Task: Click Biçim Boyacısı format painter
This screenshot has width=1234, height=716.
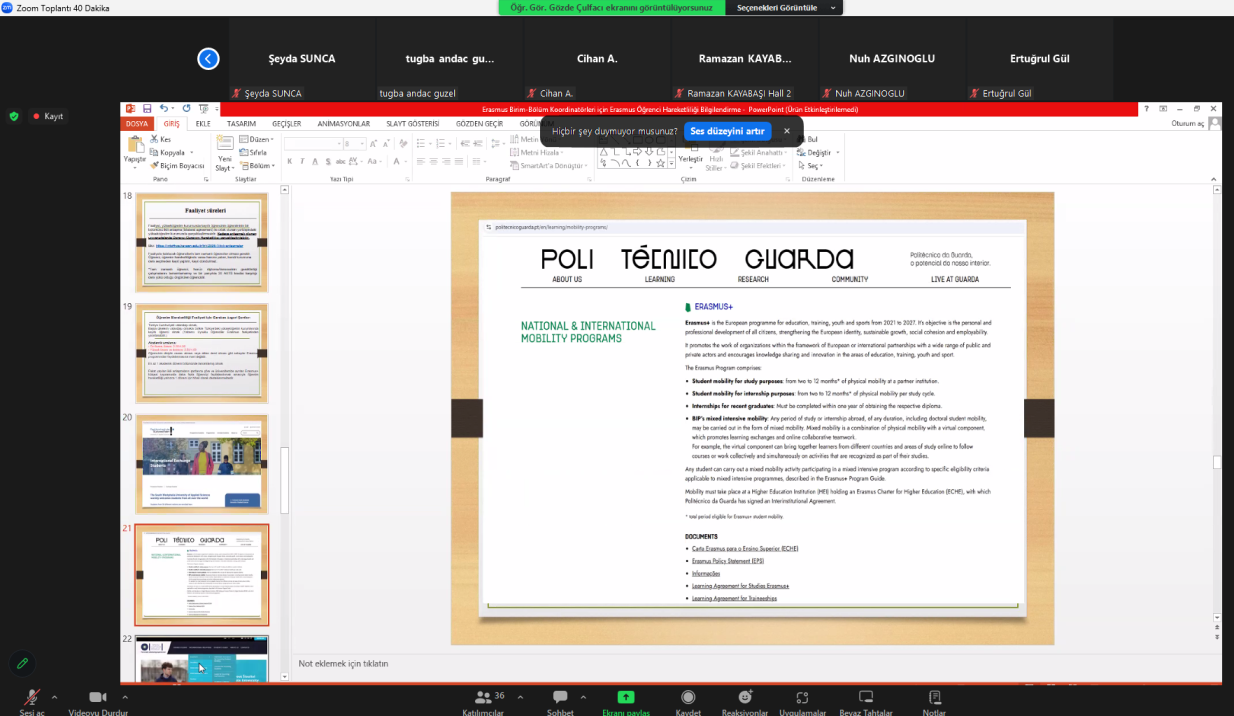Action: click(177, 165)
